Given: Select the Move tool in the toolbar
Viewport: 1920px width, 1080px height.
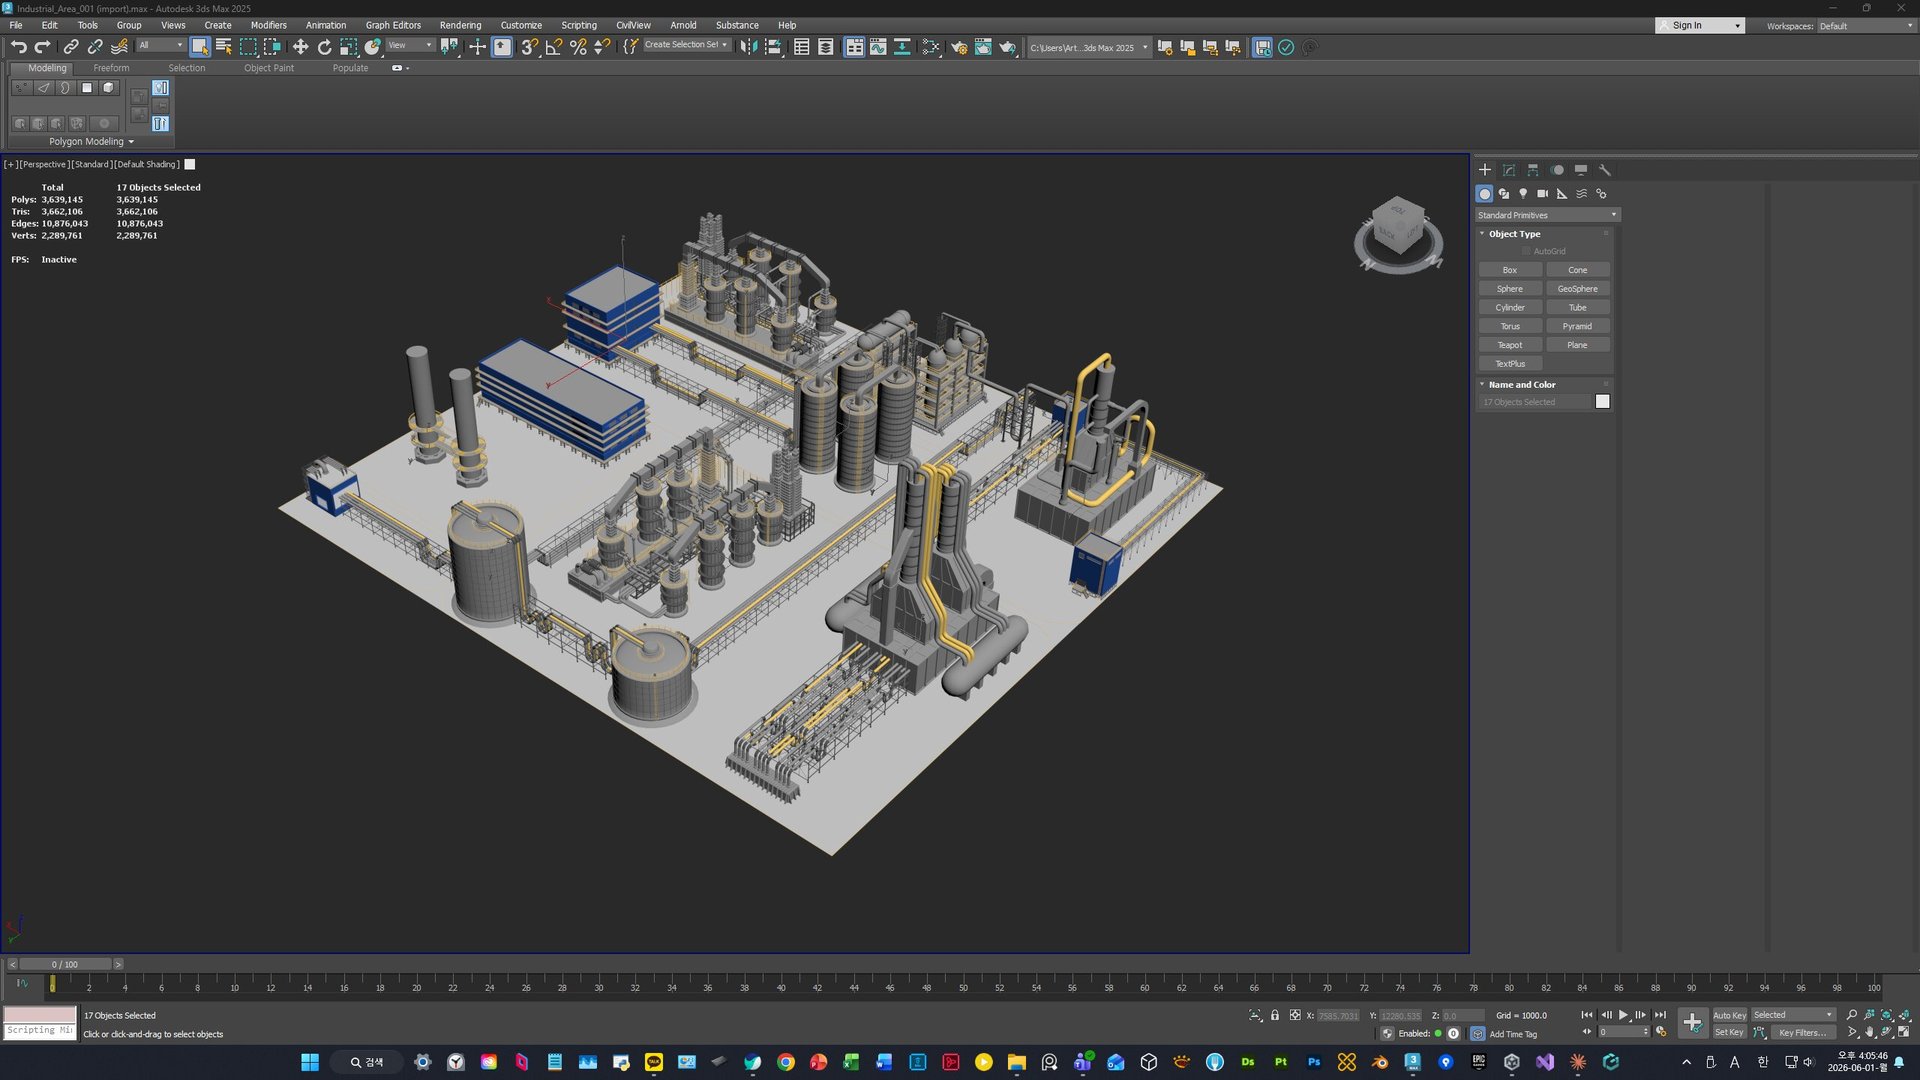Looking at the screenshot, I should (300, 47).
